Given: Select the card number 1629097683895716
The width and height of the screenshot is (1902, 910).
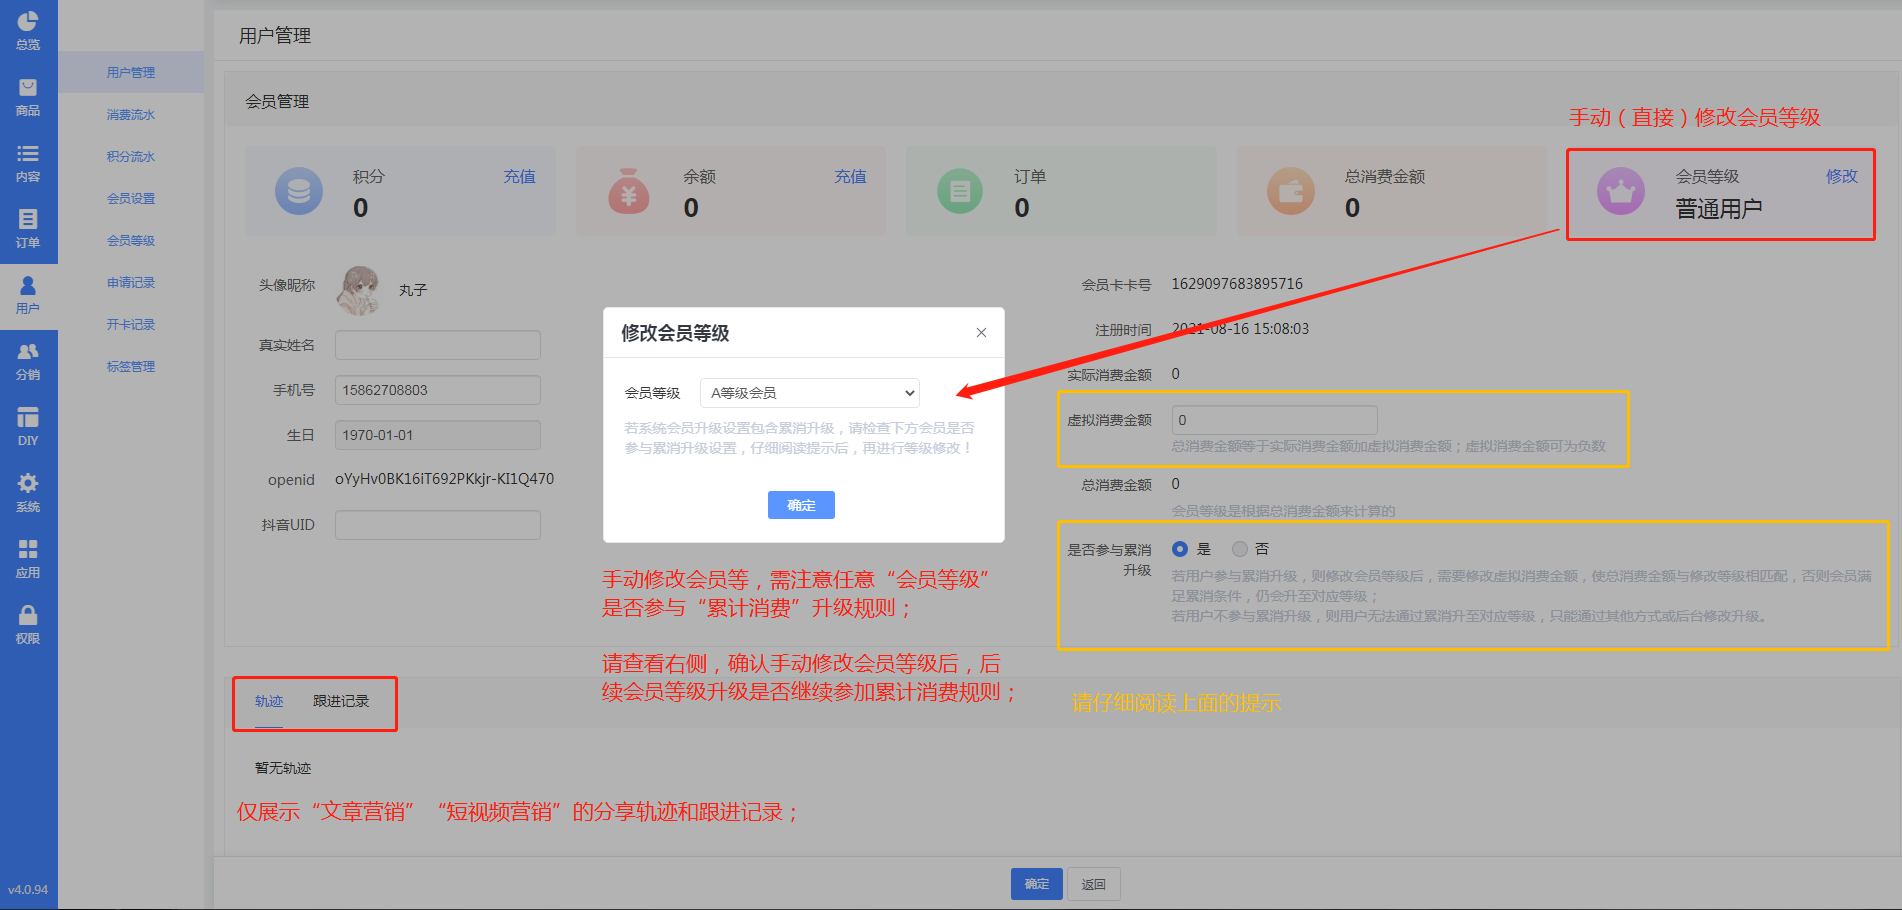Looking at the screenshot, I should [1237, 284].
